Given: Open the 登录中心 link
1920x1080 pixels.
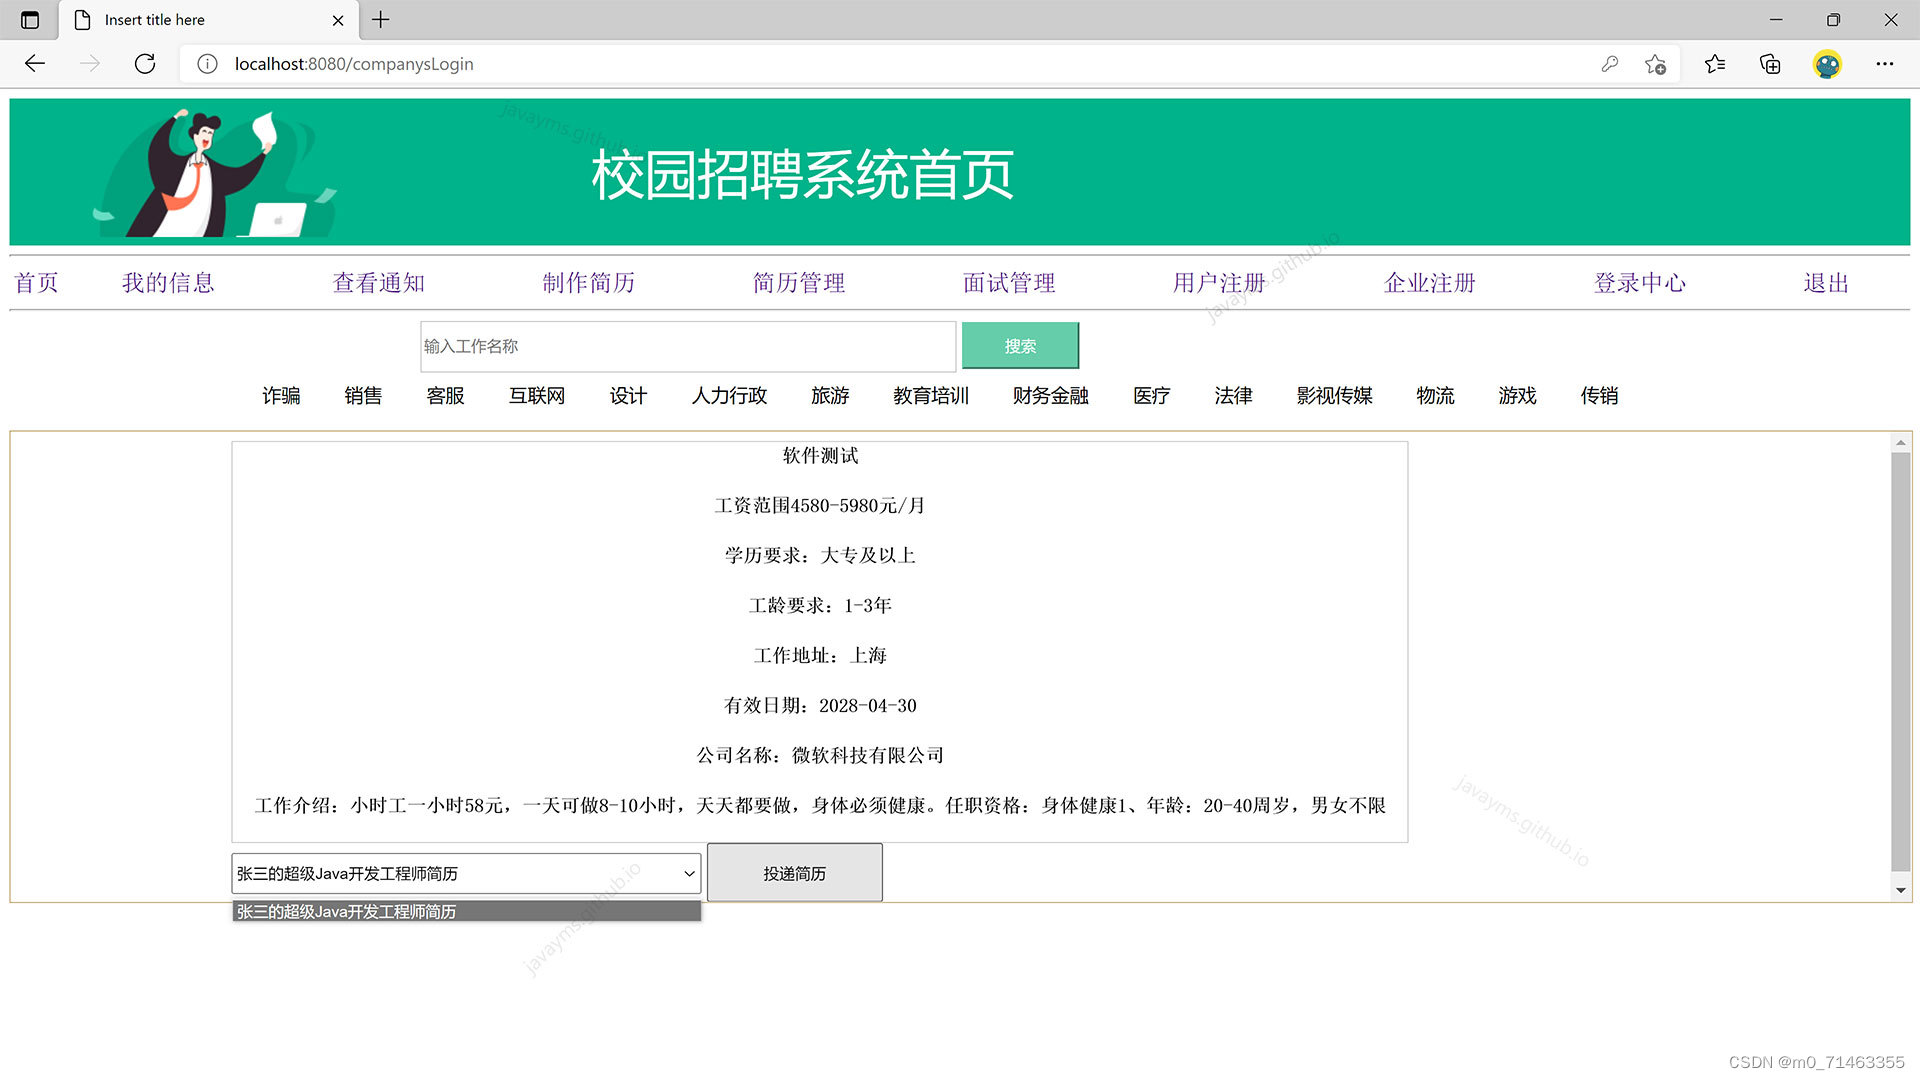Looking at the screenshot, I should click(x=1639, y=283).
